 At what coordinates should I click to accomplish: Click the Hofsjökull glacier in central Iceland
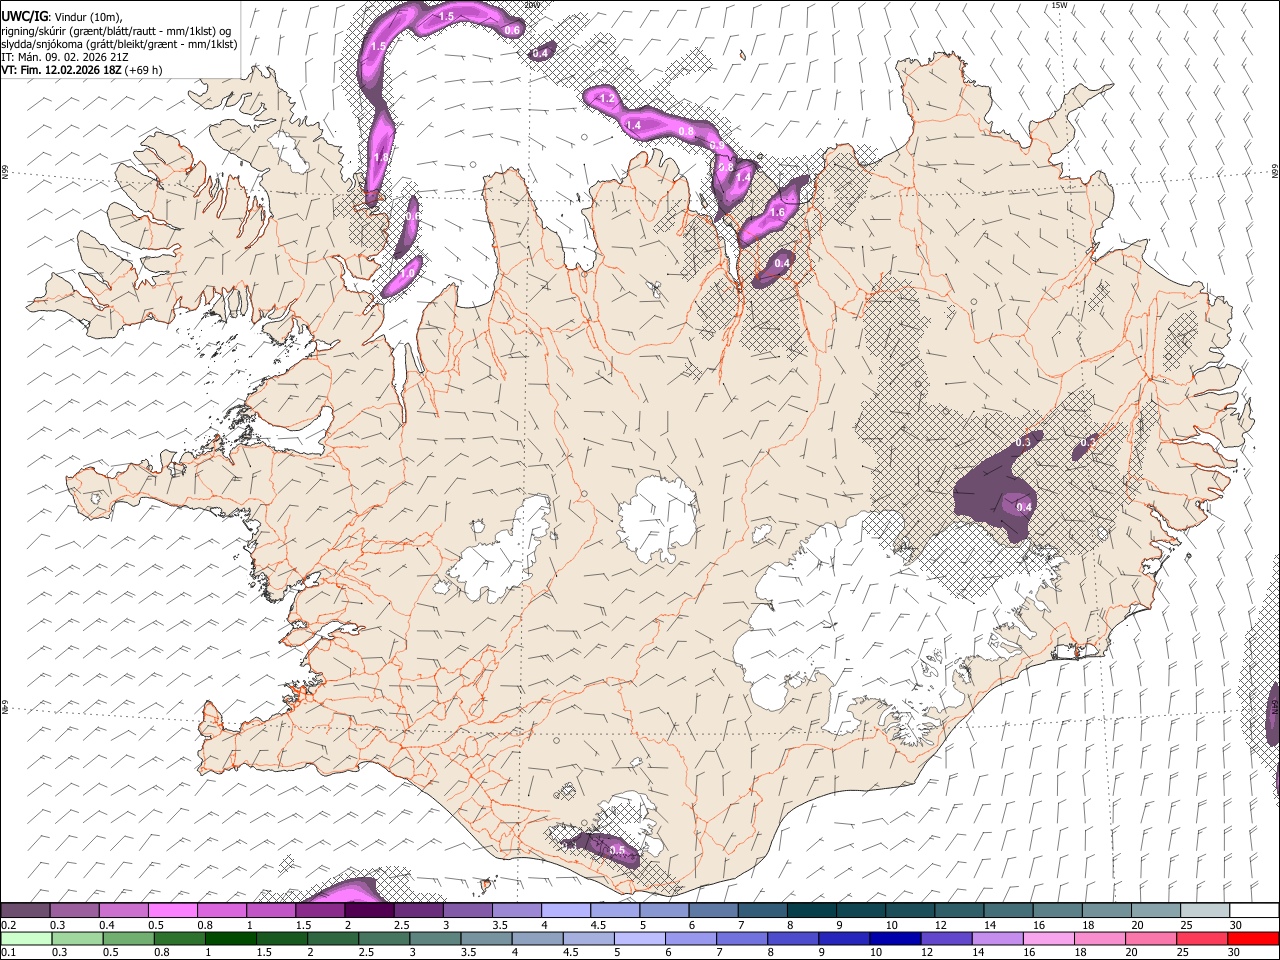(x=658, y=517)
